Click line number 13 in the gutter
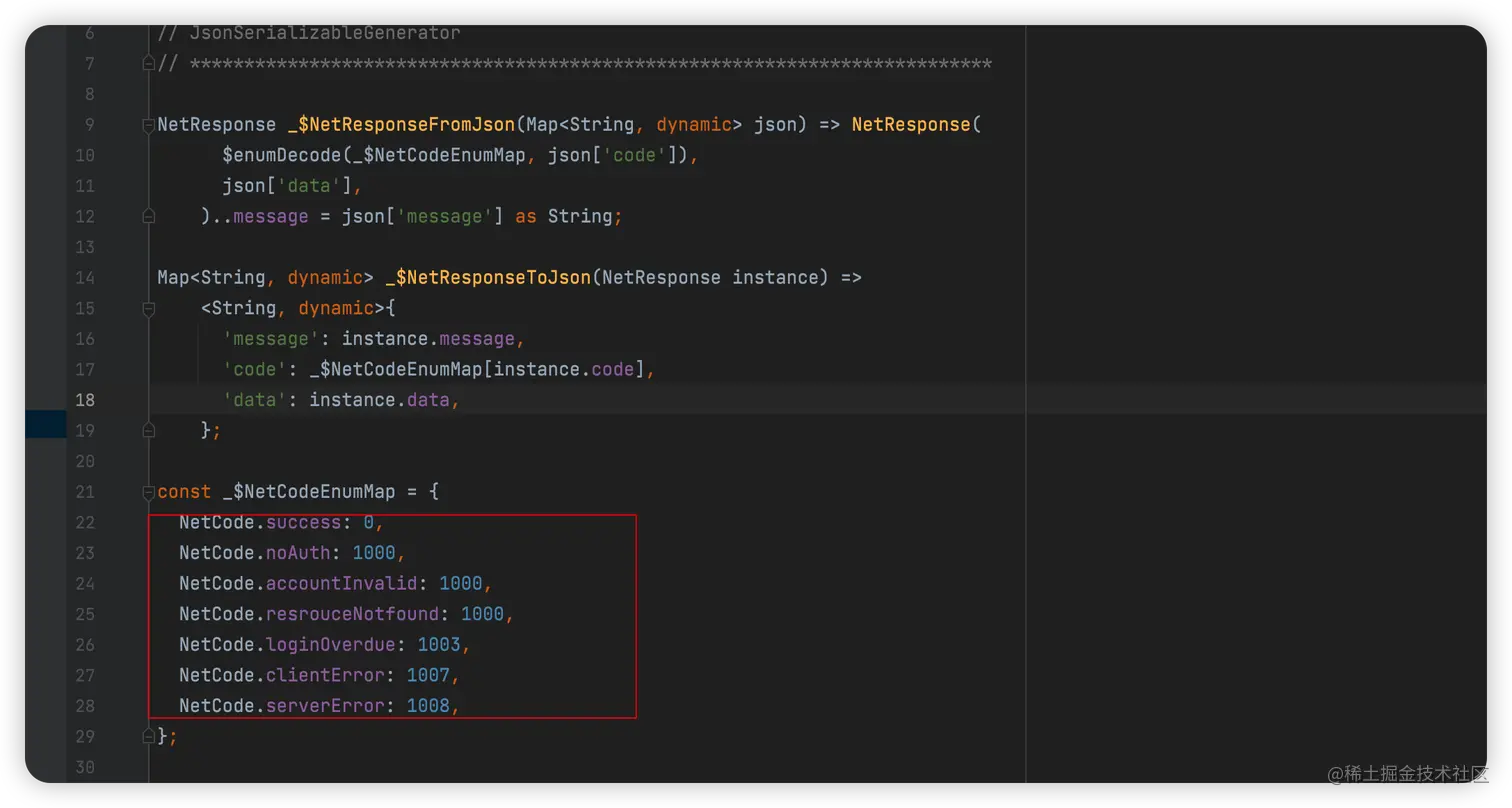1512x808 pixels. tap(85, 247)
